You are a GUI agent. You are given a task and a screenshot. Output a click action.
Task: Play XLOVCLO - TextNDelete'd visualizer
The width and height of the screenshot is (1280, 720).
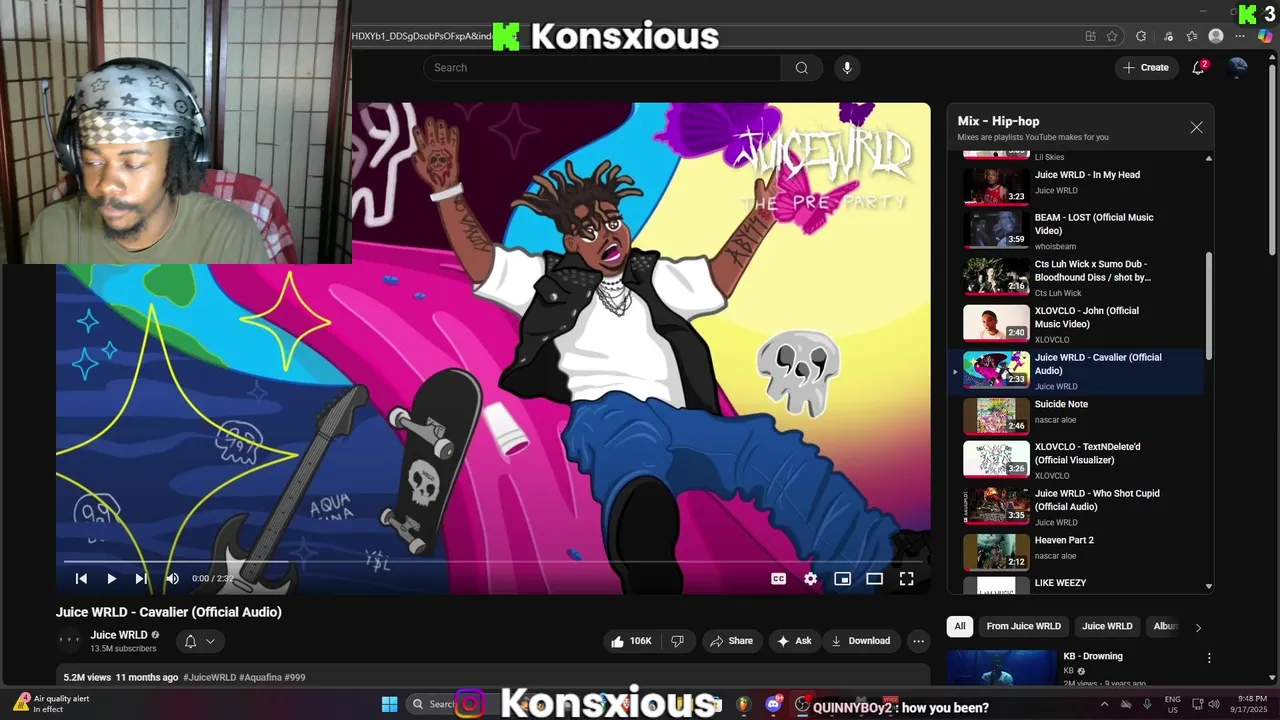point(1078,460)
